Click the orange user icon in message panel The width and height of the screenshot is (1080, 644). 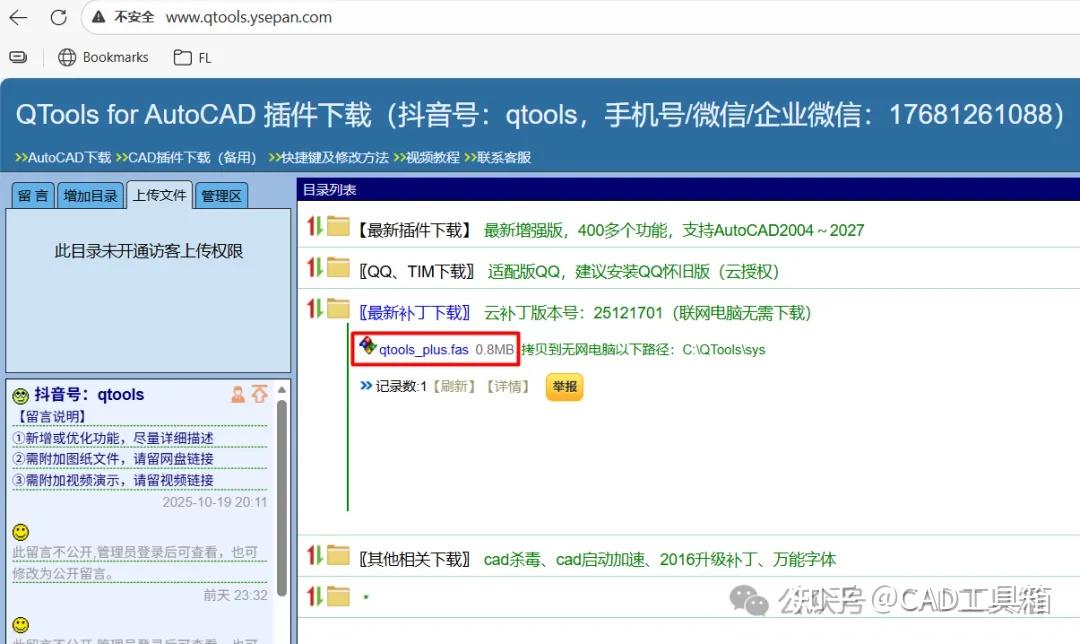[238, 395]
